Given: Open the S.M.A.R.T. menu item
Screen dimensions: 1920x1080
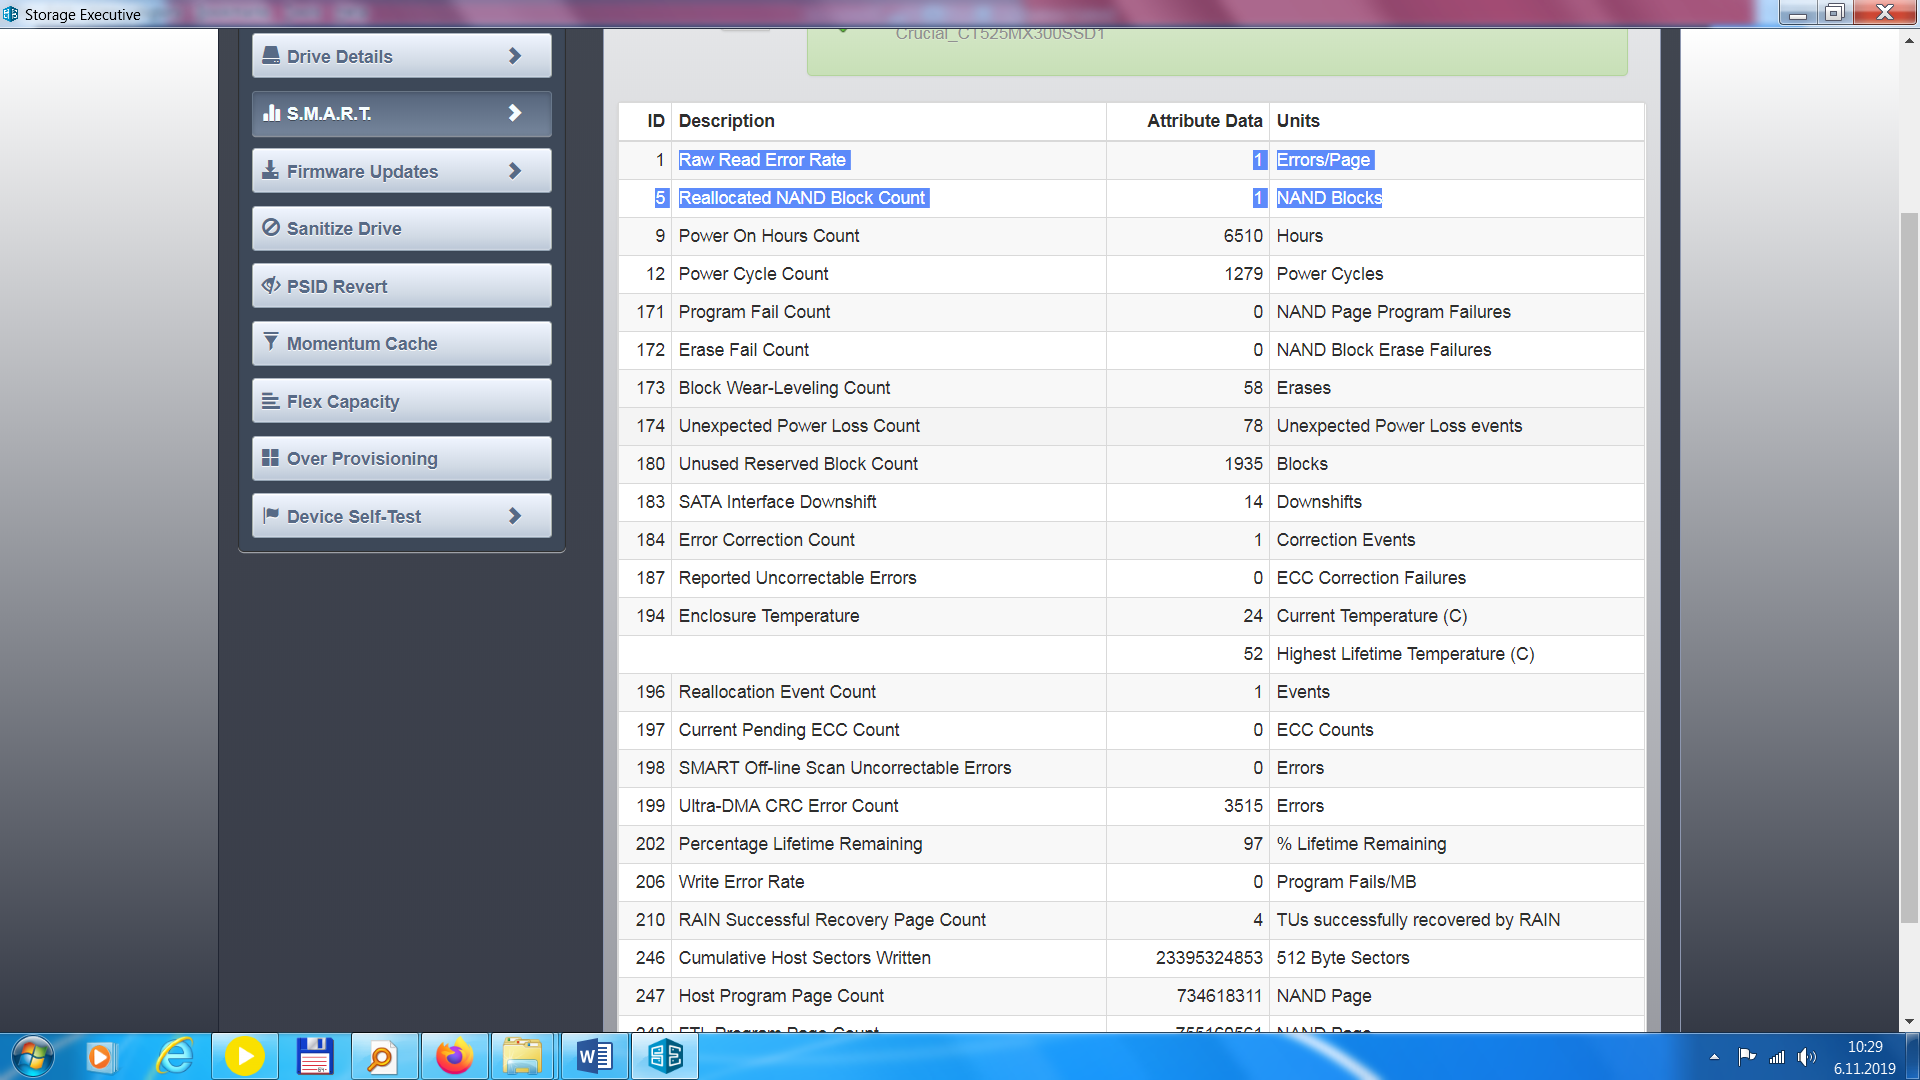Looking at the screenshot, I should click(x=401, y=114).
